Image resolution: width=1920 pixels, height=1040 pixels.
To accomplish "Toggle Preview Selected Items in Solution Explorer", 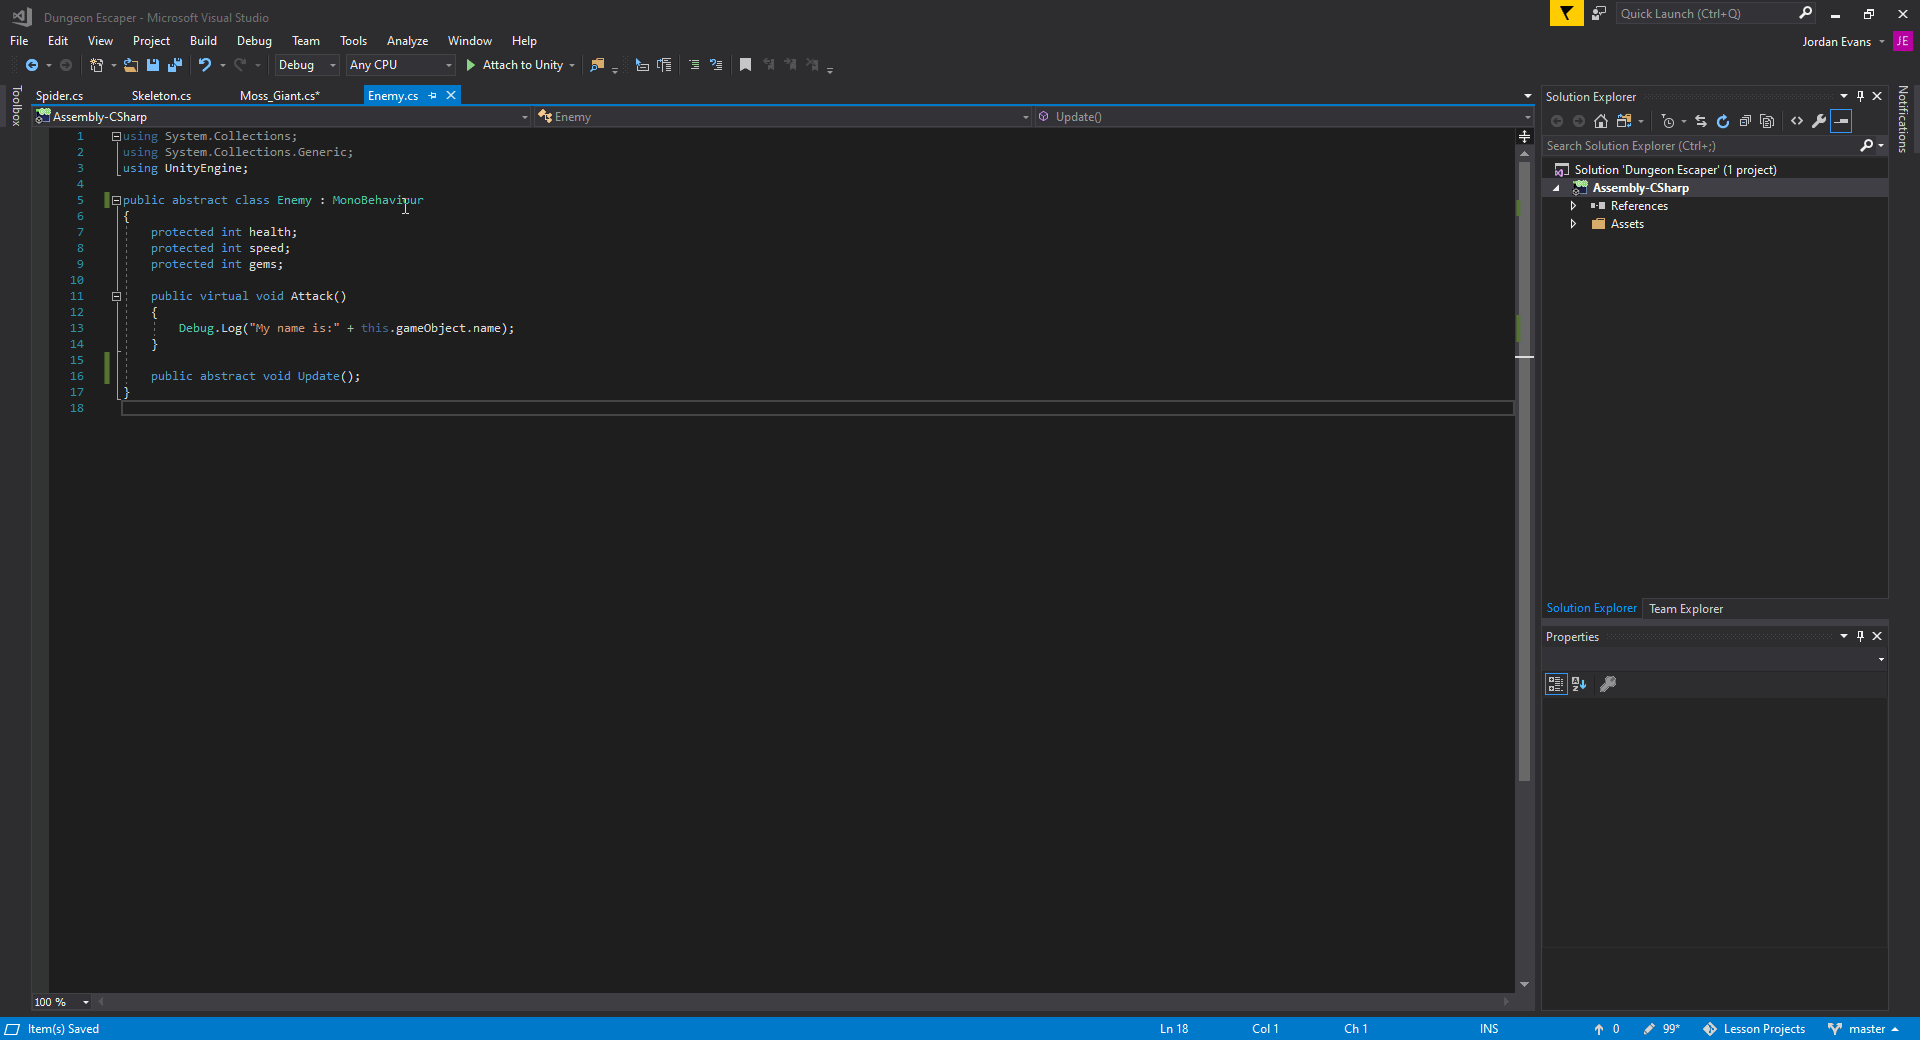I will tap(1841, 121).
